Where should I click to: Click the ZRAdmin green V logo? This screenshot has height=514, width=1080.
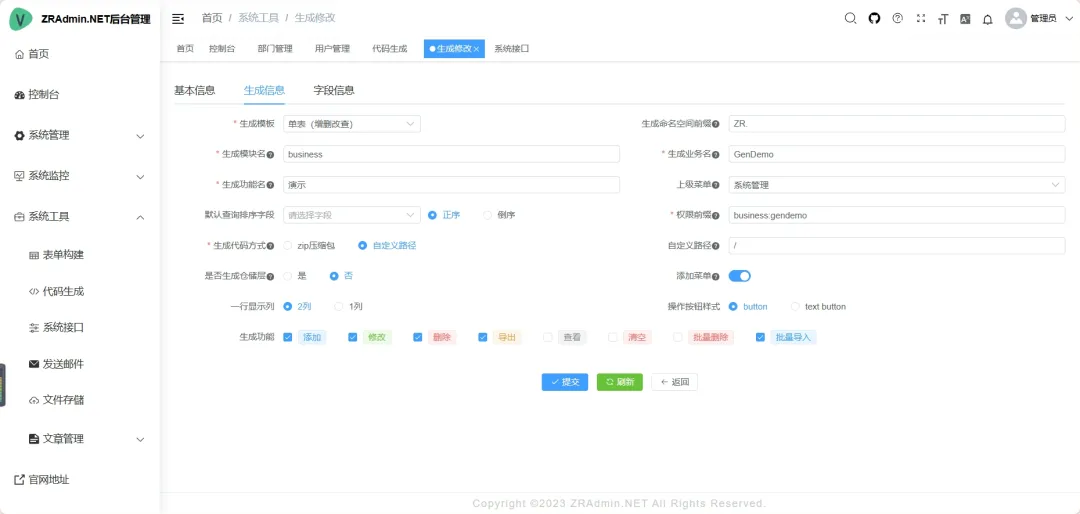point(21,19)
